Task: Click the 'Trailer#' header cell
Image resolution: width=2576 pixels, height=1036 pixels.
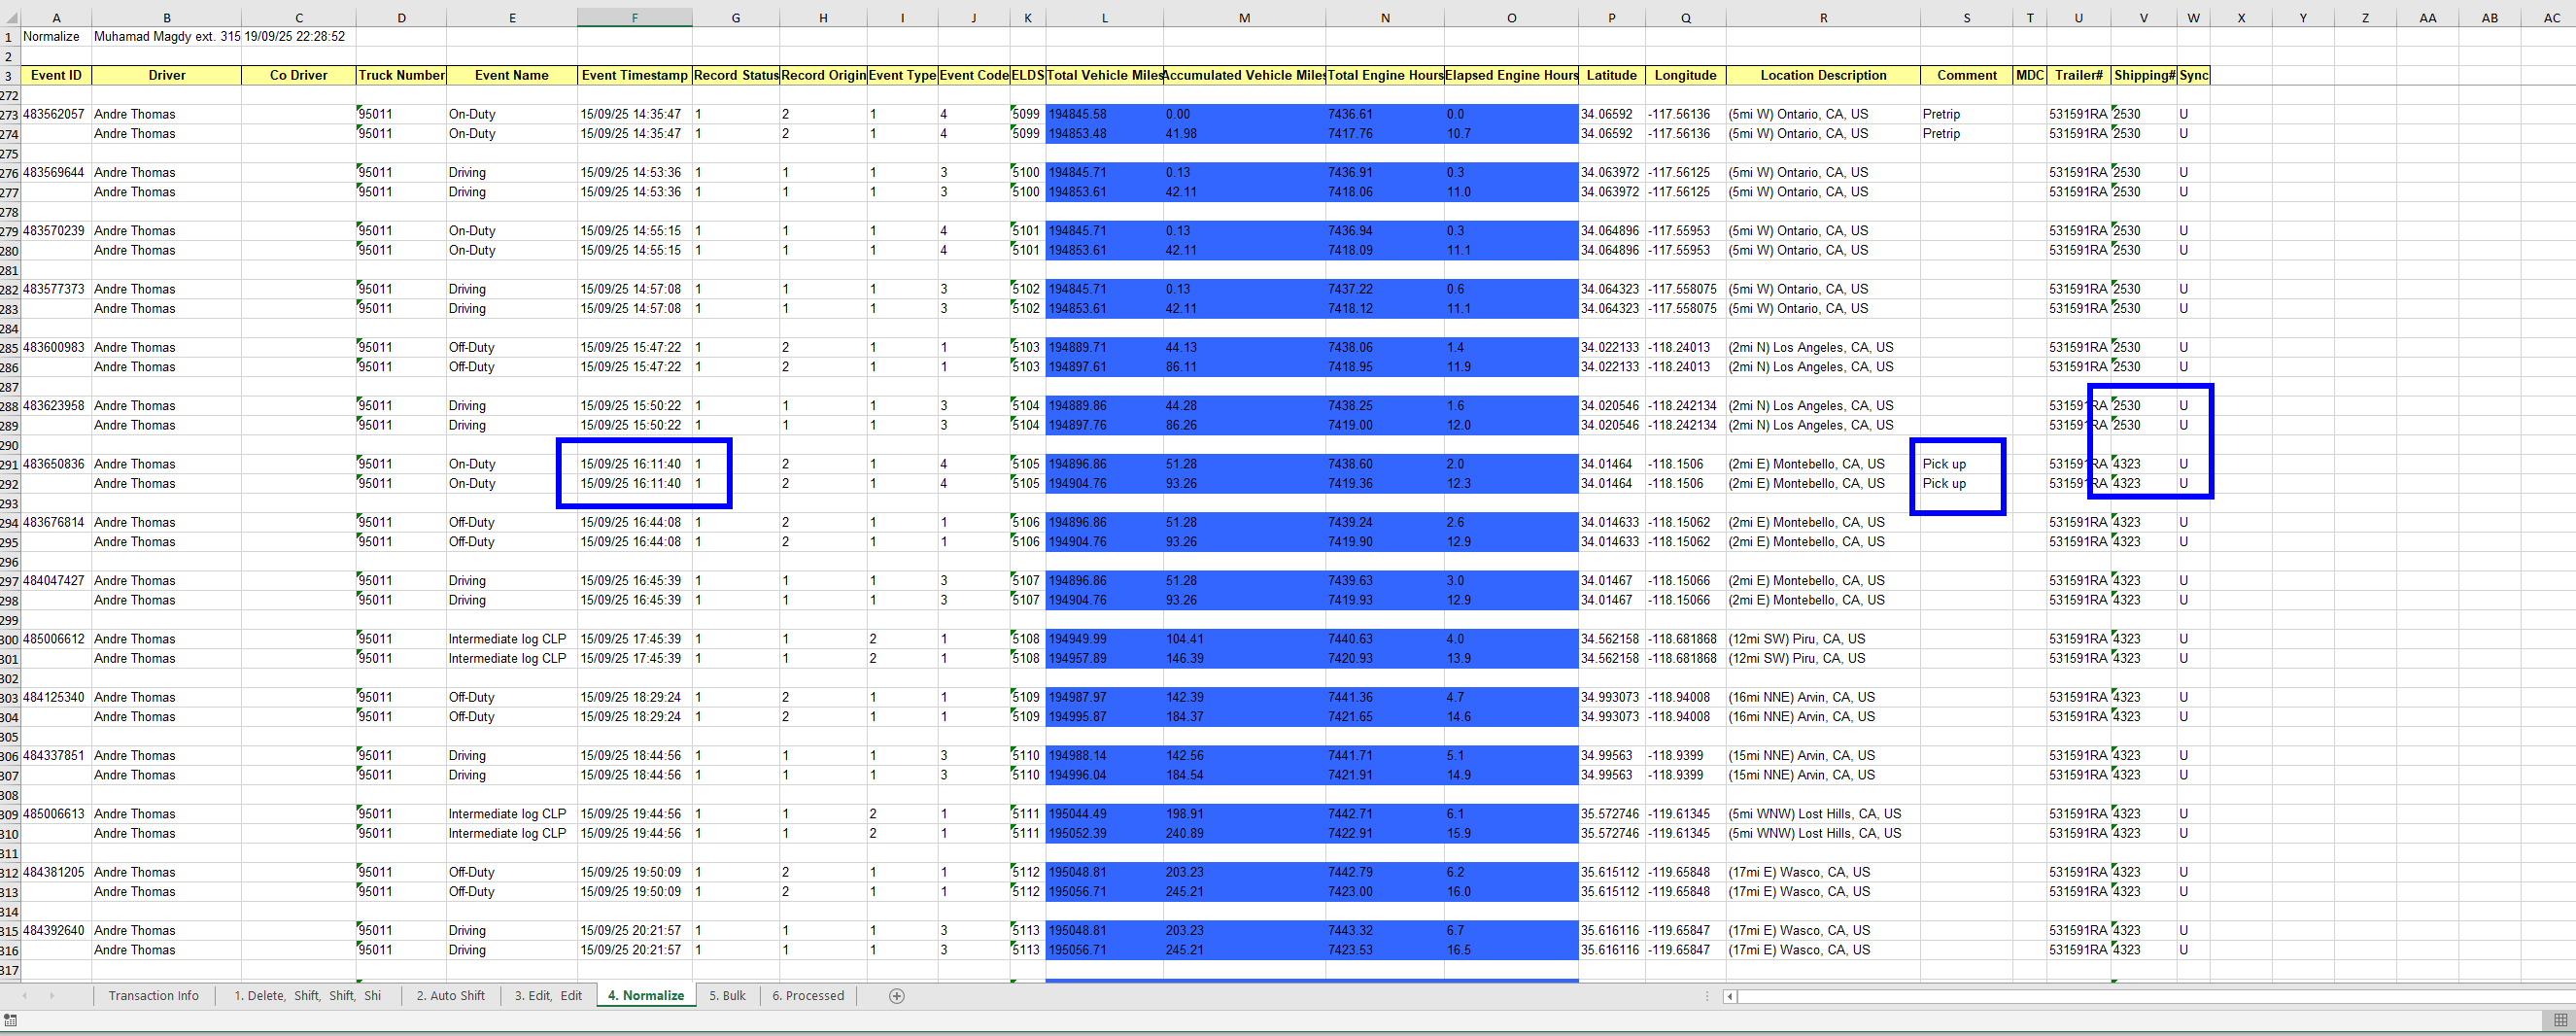Action: pos(2079,75)
